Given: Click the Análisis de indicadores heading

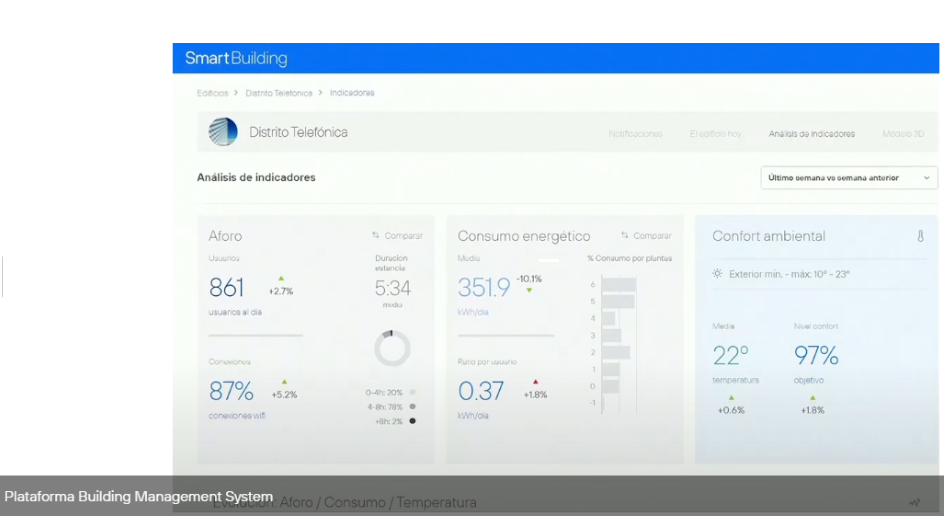Looking at the screenshot, I should pyautogui.click(x=256, y=178).
